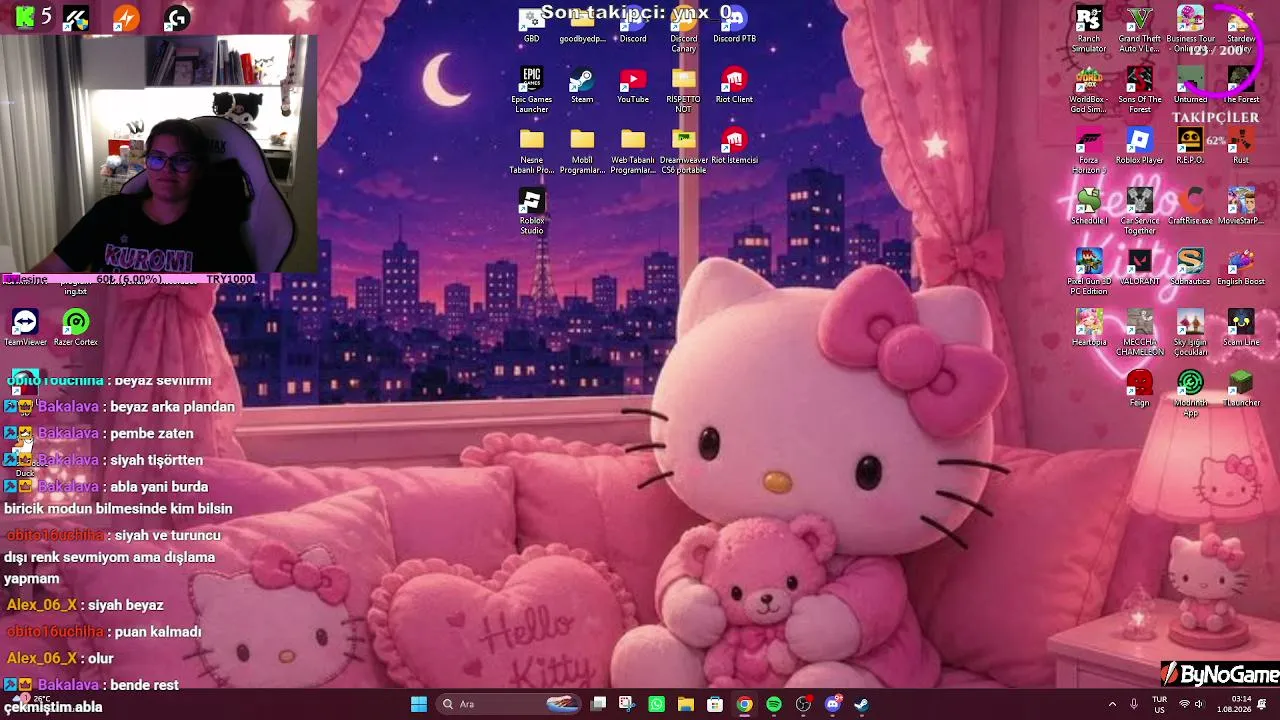Open the Roblox Player shortcut

click(x=1139, y=146)
